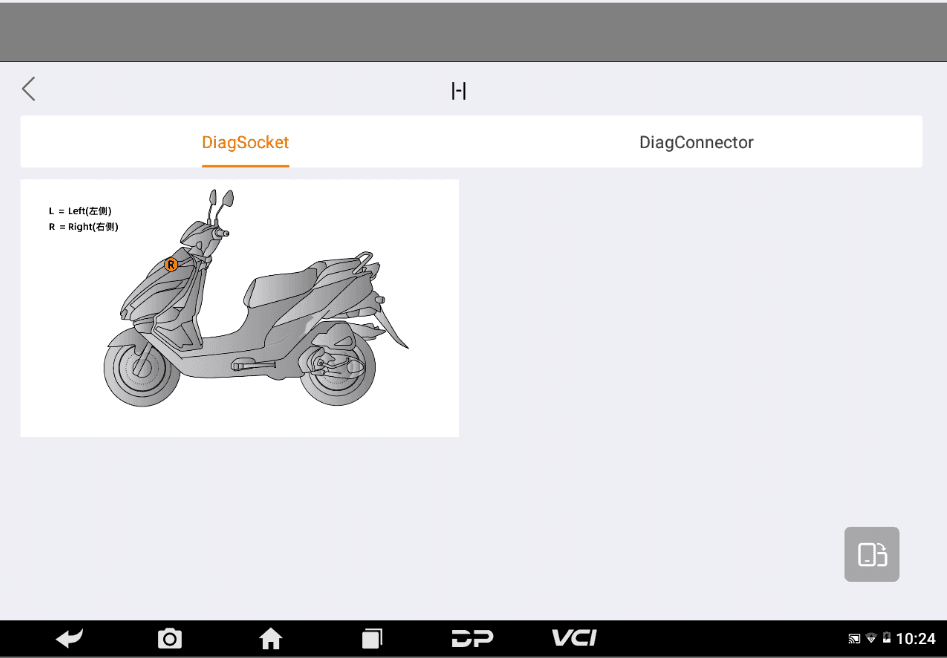
Task: Tap the VCI connection icon
Action: (574, 638)
